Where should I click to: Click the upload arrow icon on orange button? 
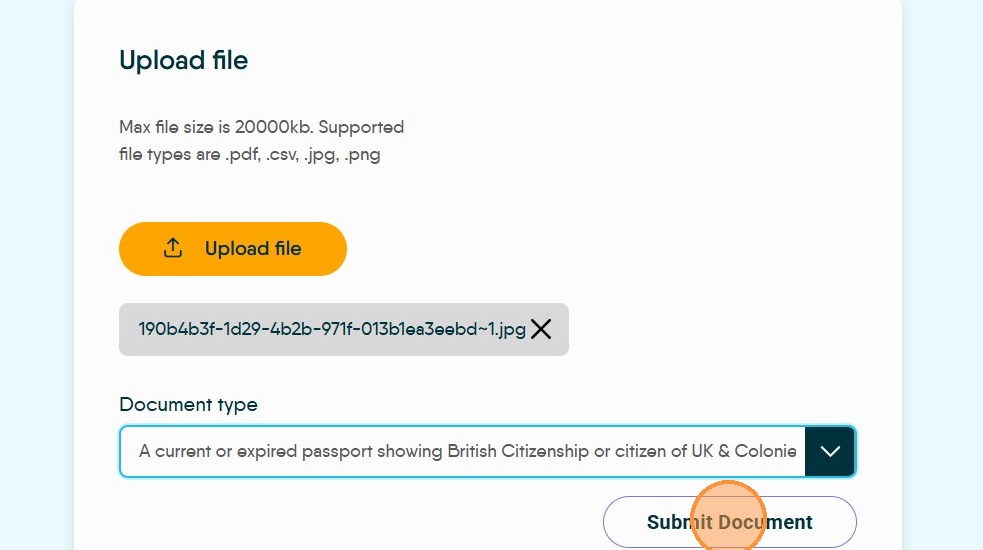[173, 248]
